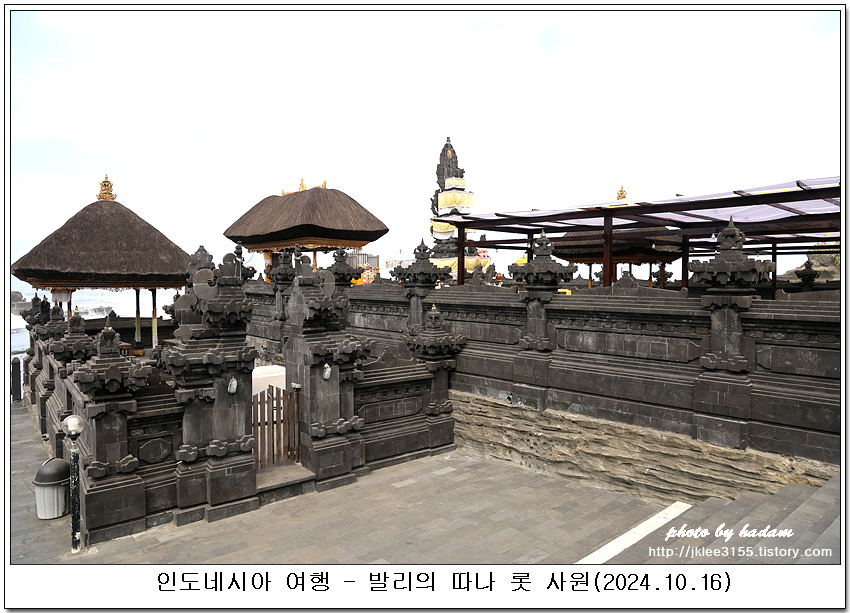Click the Tanah Lot temple photo
The image size is (850, 613).
(x=426, y=287)
